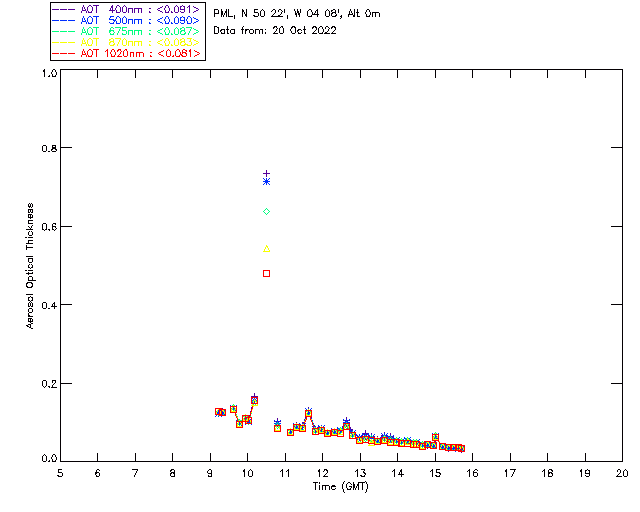Click the x-axis label 20
The width and height of the screenshot is (640, 512).
pos(622,473)
